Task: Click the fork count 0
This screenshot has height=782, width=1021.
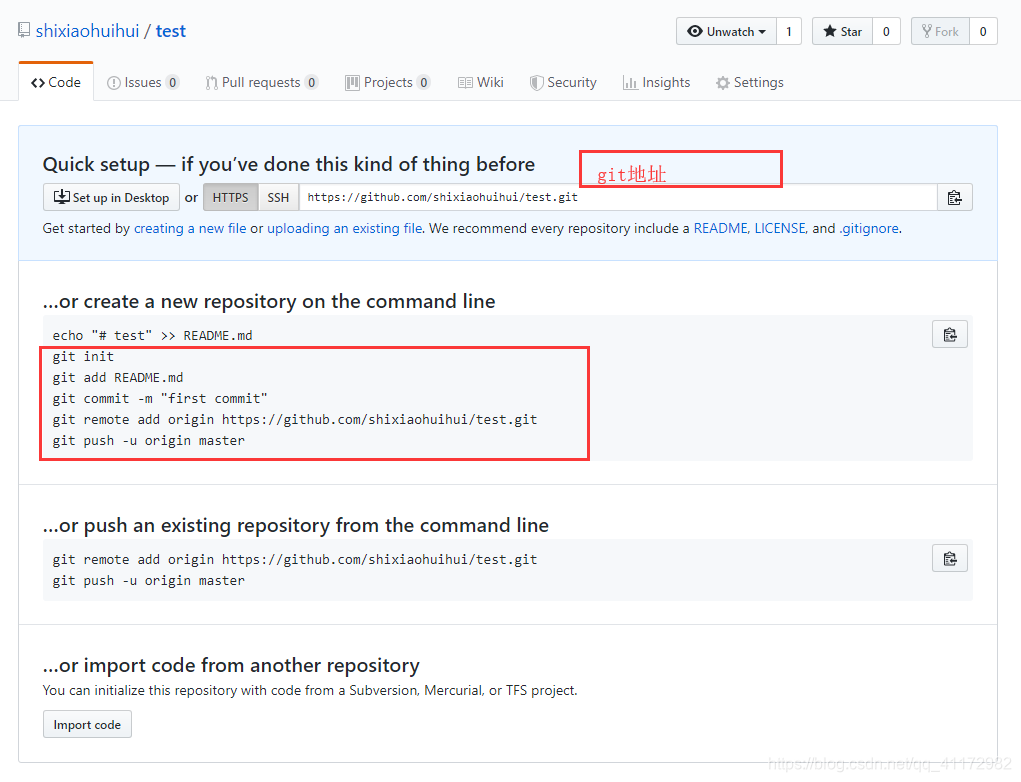Action: click(x=983, y=31)
